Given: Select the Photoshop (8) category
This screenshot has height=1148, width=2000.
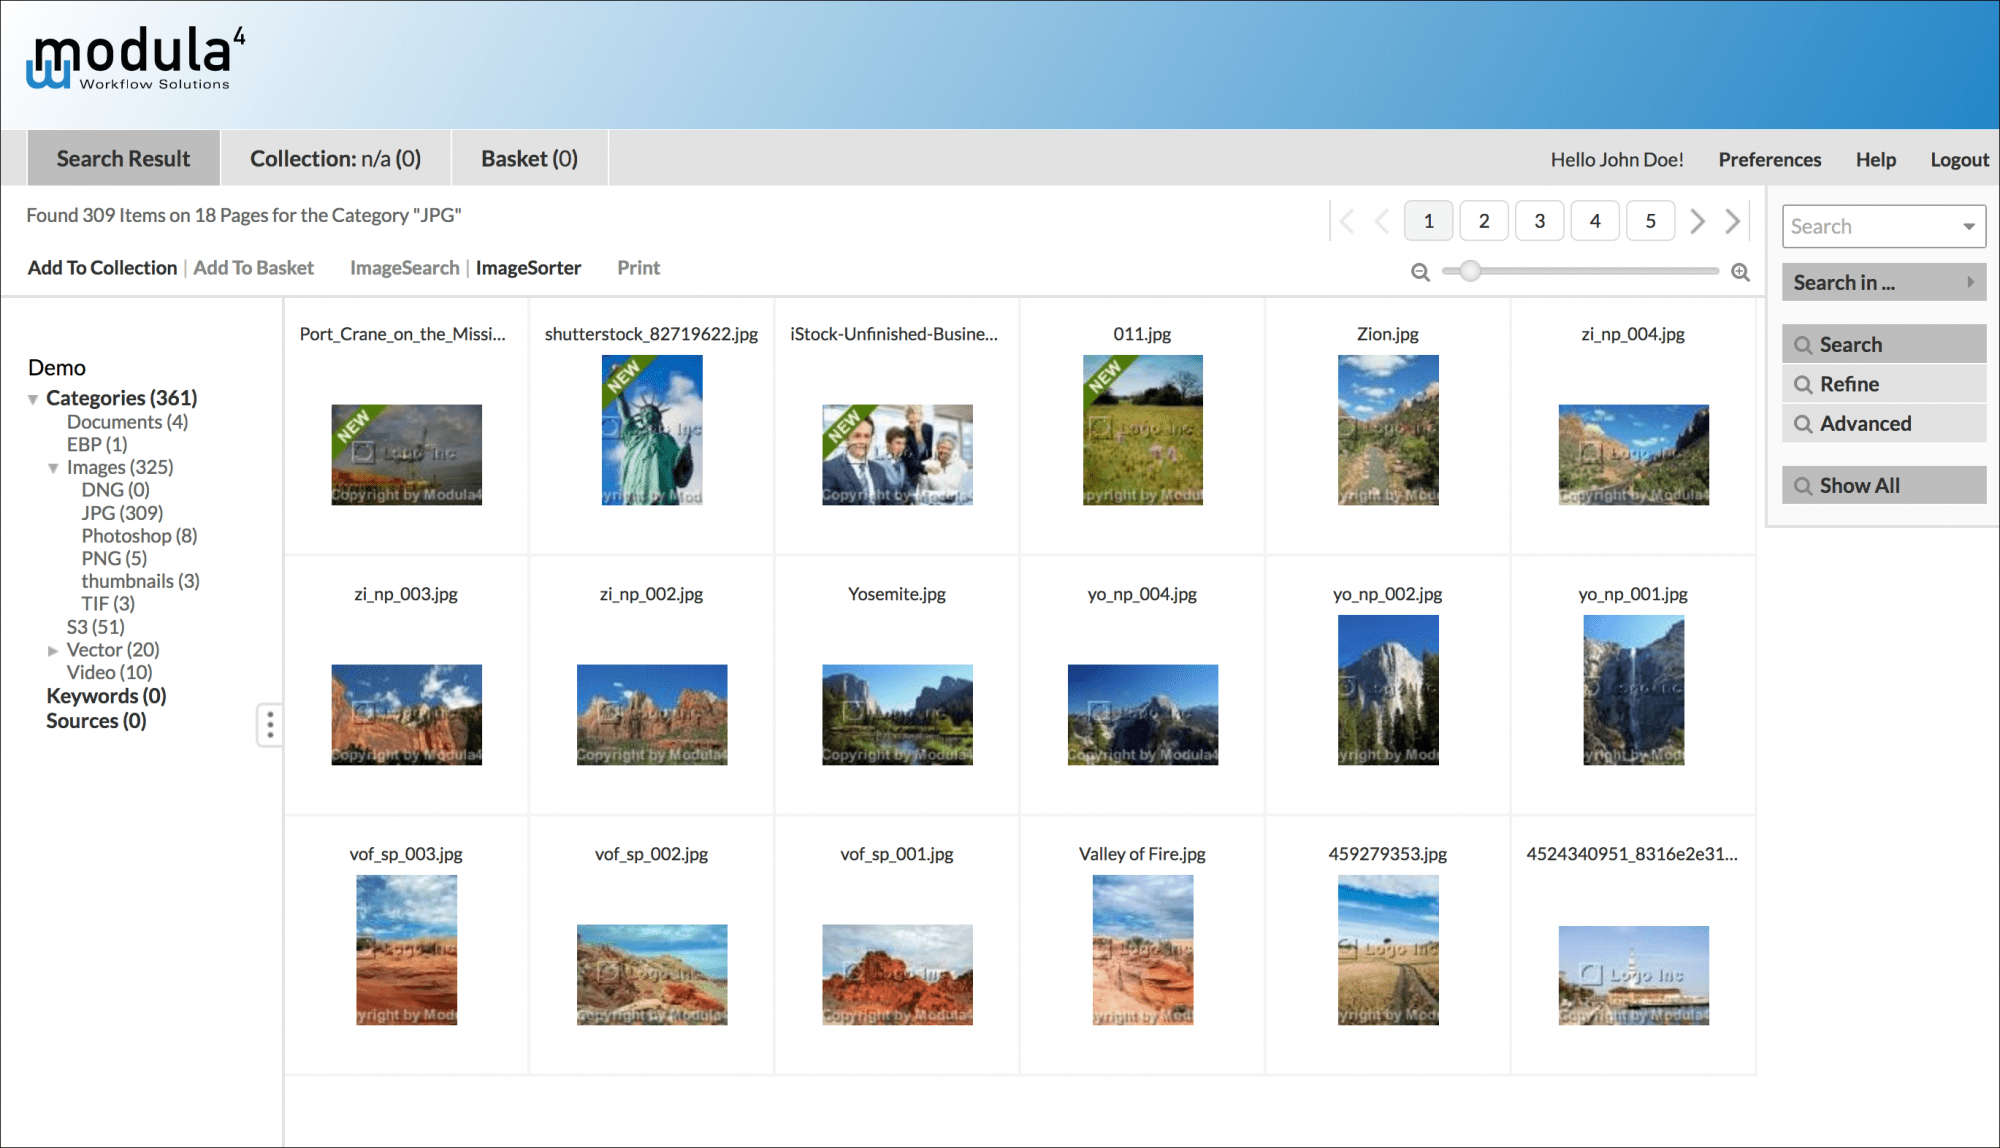Looking at the screenshot, I should [139, 536].
